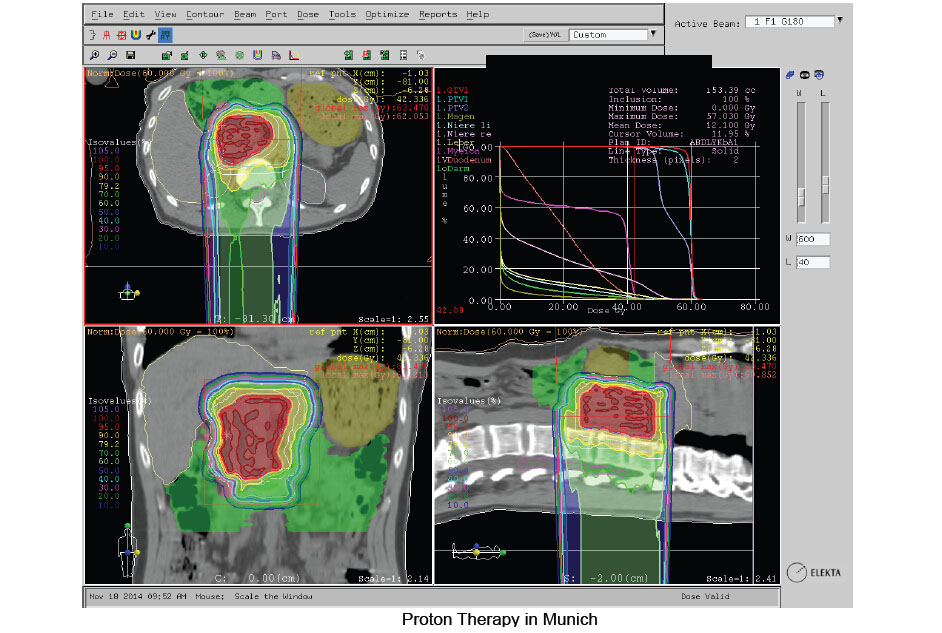Click the greyed-out last toolbar icon
This screenshot has height=633, width=942.
[x=421, y=55]
